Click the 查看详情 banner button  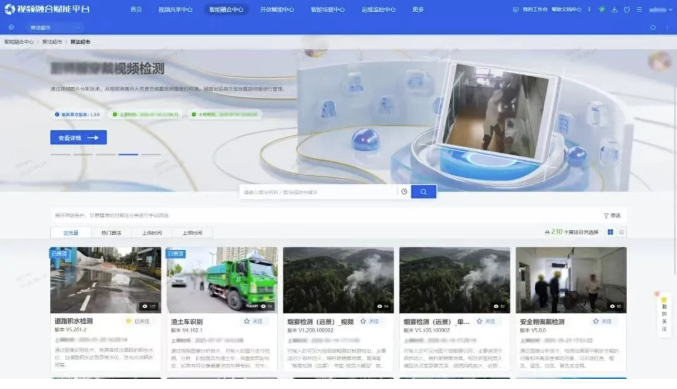[79, 138]
